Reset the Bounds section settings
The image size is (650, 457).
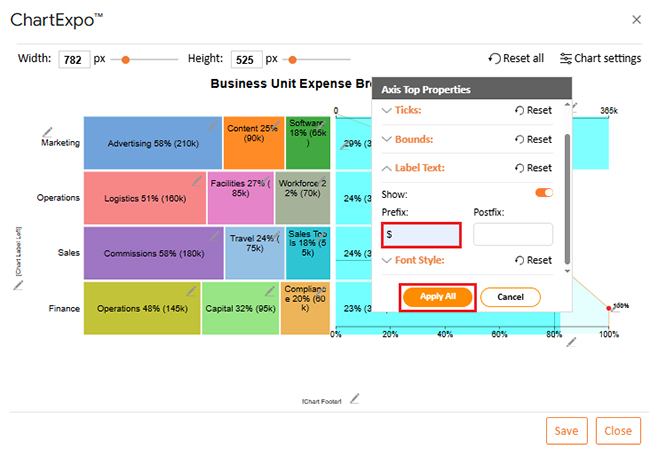pos(532,139)
